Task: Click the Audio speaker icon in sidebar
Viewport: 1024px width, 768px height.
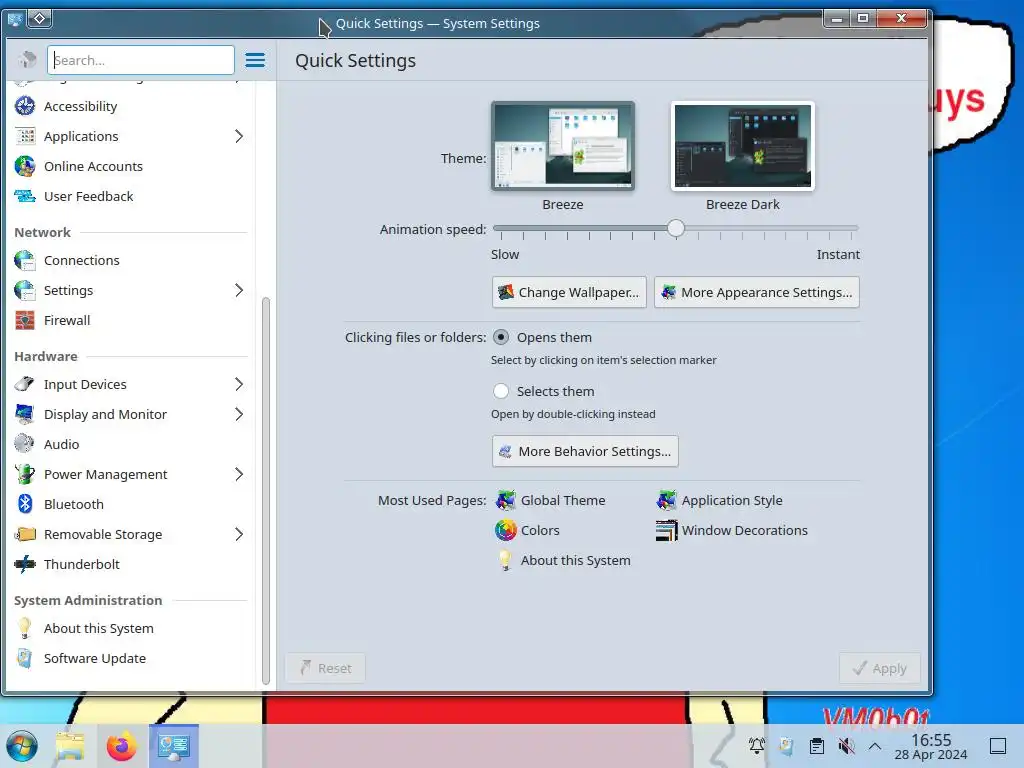Action: tap(25, 444)
